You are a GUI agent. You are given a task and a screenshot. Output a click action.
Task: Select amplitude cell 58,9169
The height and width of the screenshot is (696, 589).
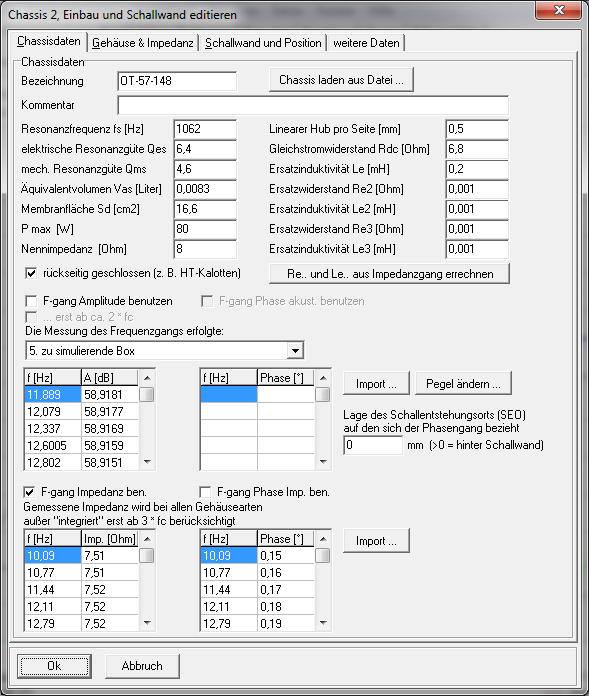coord(110,429)
